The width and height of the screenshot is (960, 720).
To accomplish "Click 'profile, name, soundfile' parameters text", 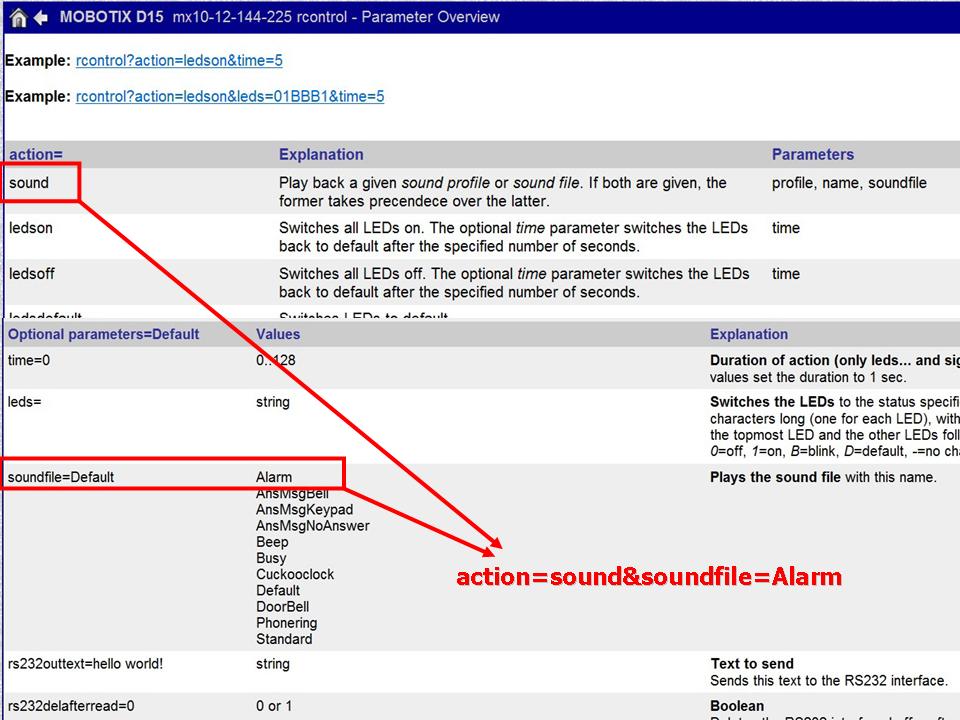I will click(x=849, y=182).
